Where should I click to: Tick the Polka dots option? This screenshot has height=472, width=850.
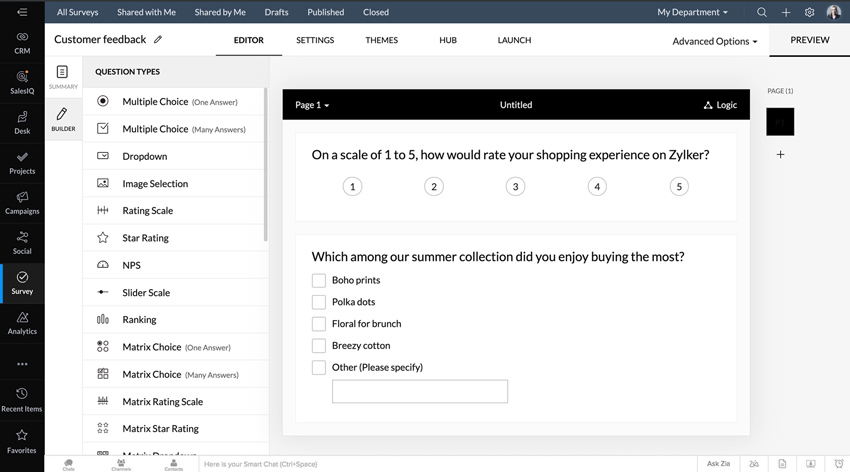[319, 302]
